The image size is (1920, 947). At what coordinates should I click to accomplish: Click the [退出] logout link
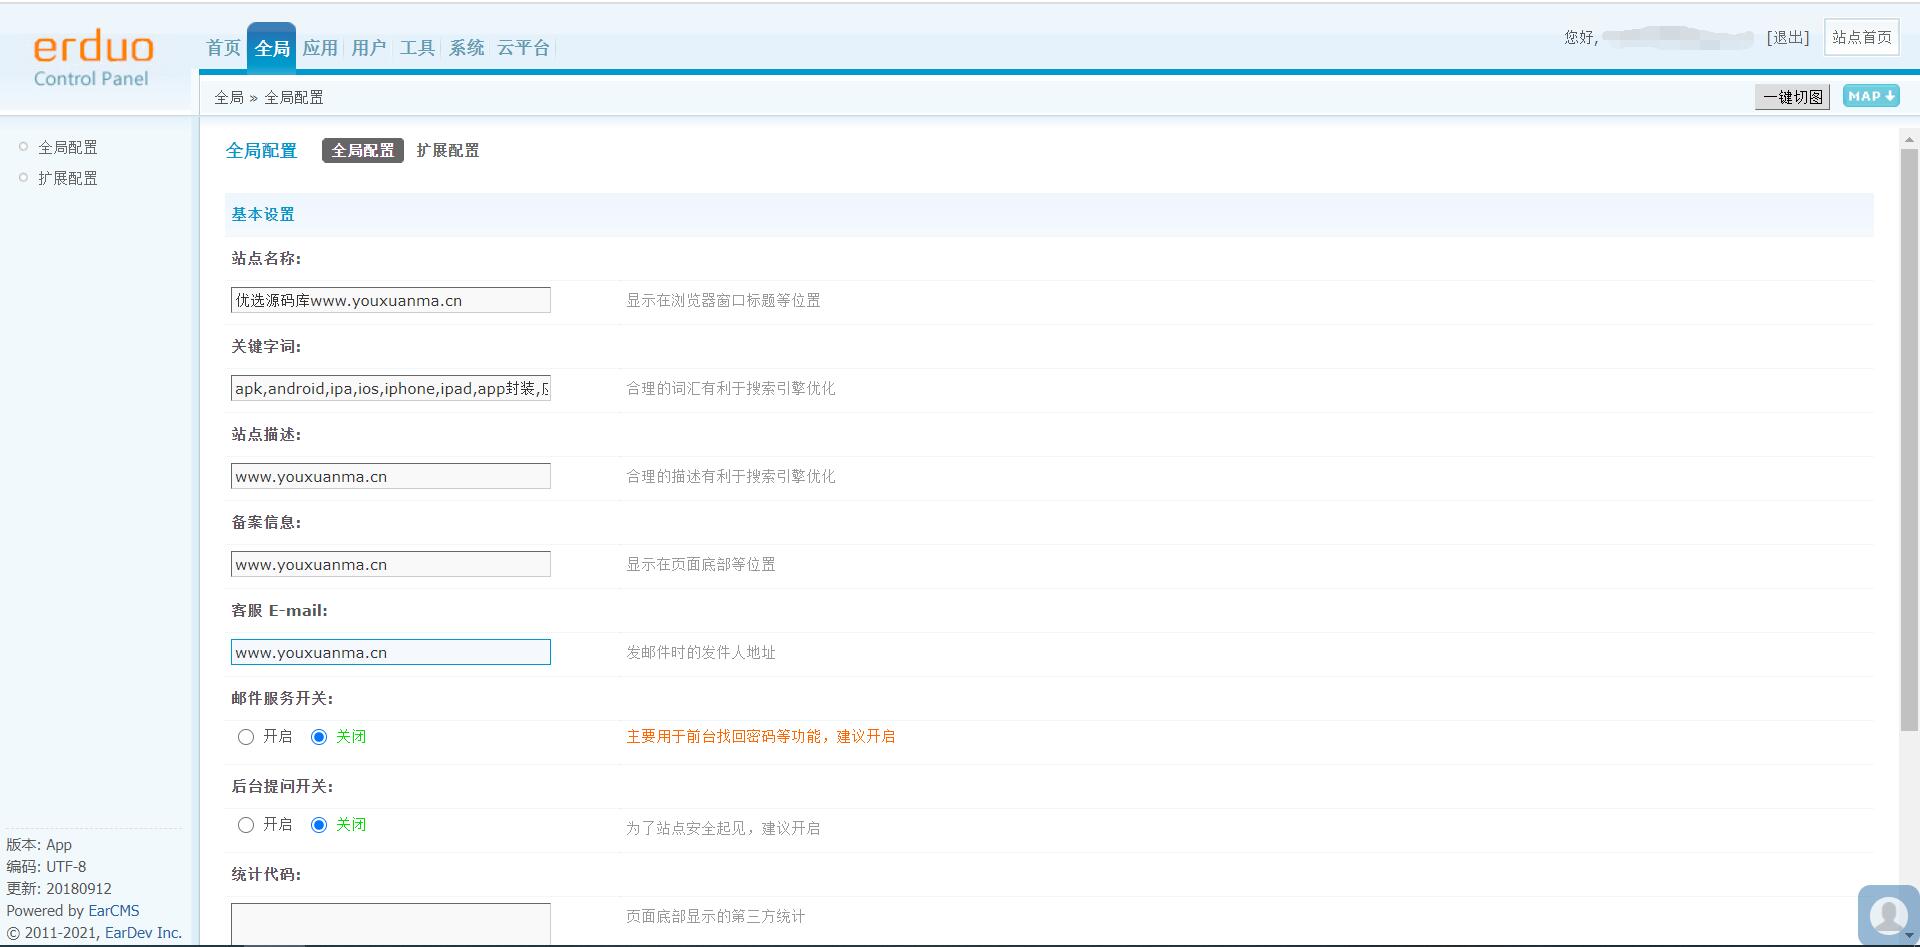tap(1787, 37)
